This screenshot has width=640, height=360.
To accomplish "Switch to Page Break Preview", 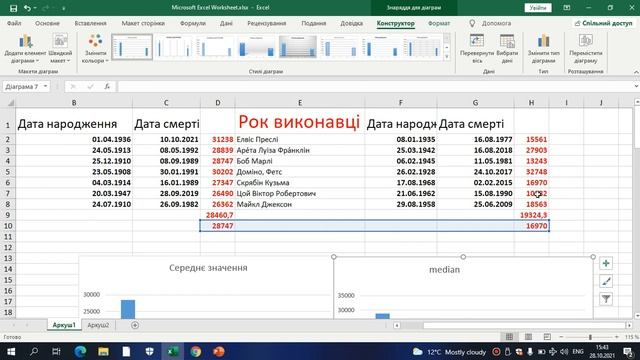I will click(547, 337).
